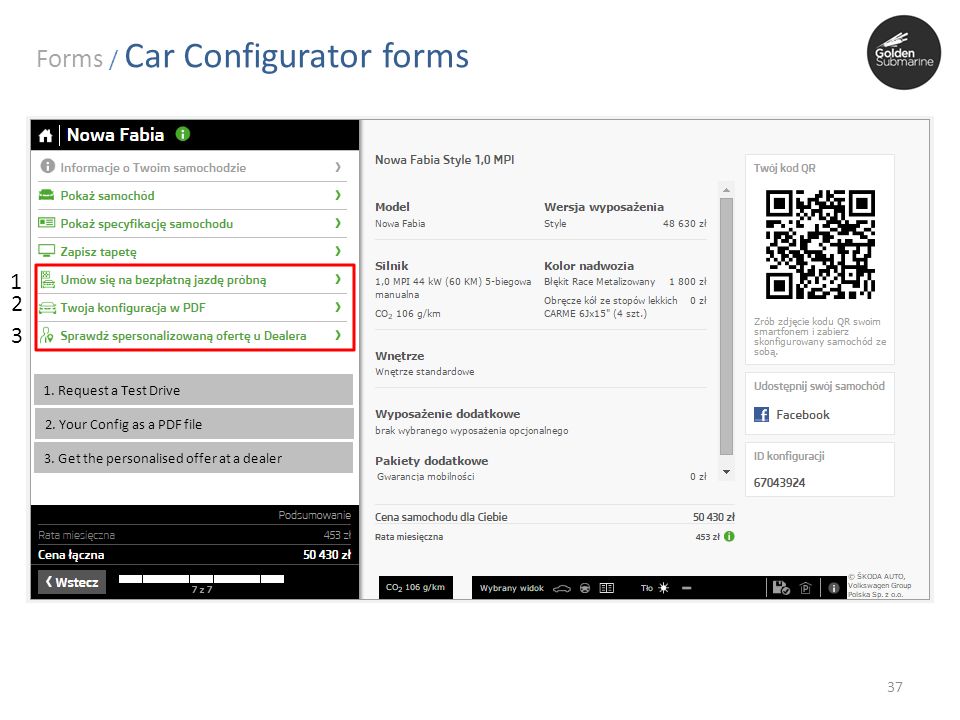
Task: Select the steering wheel interior view icon
Action: [585, 588]
